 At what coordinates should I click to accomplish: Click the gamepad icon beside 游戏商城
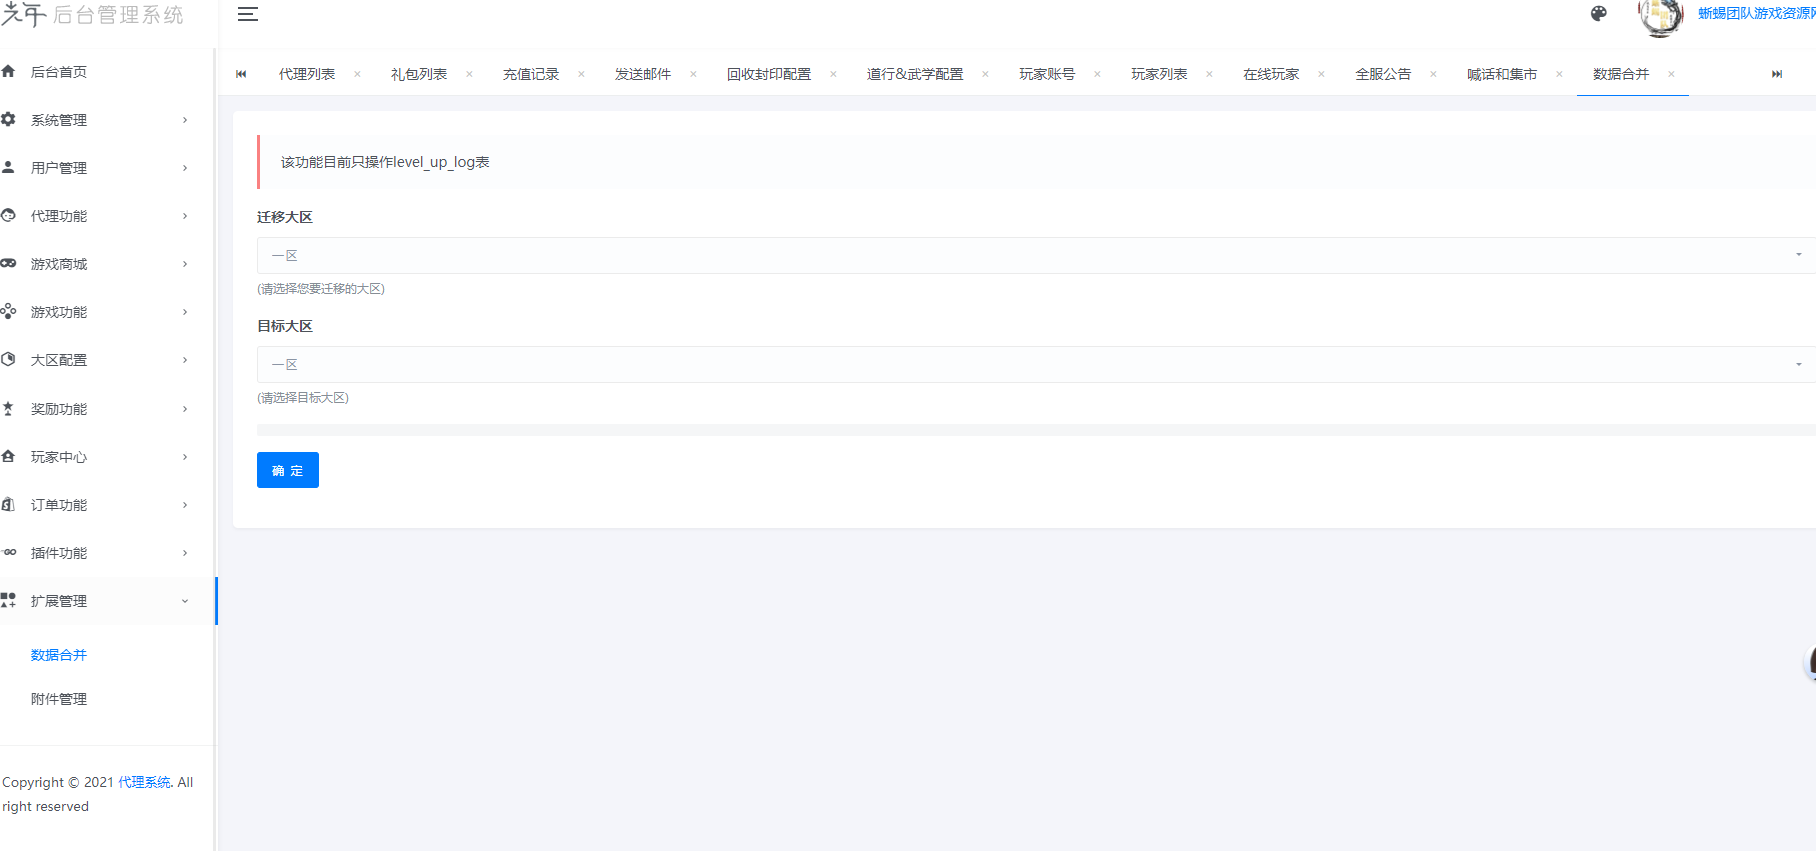9,264
